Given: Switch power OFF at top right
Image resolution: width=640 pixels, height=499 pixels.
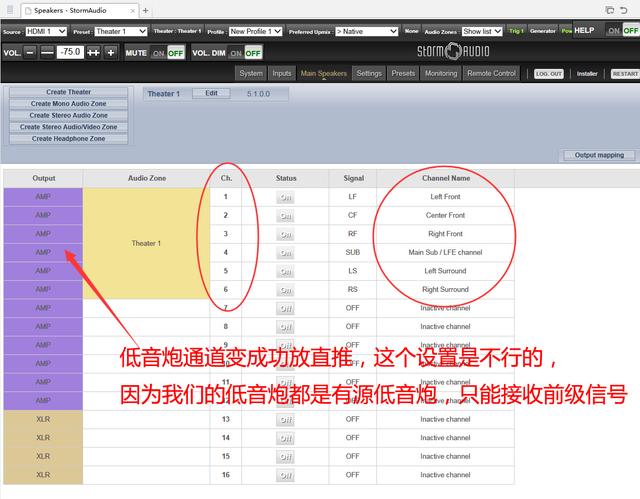Looking at the screenshot, I should click(x=631, y=31).
